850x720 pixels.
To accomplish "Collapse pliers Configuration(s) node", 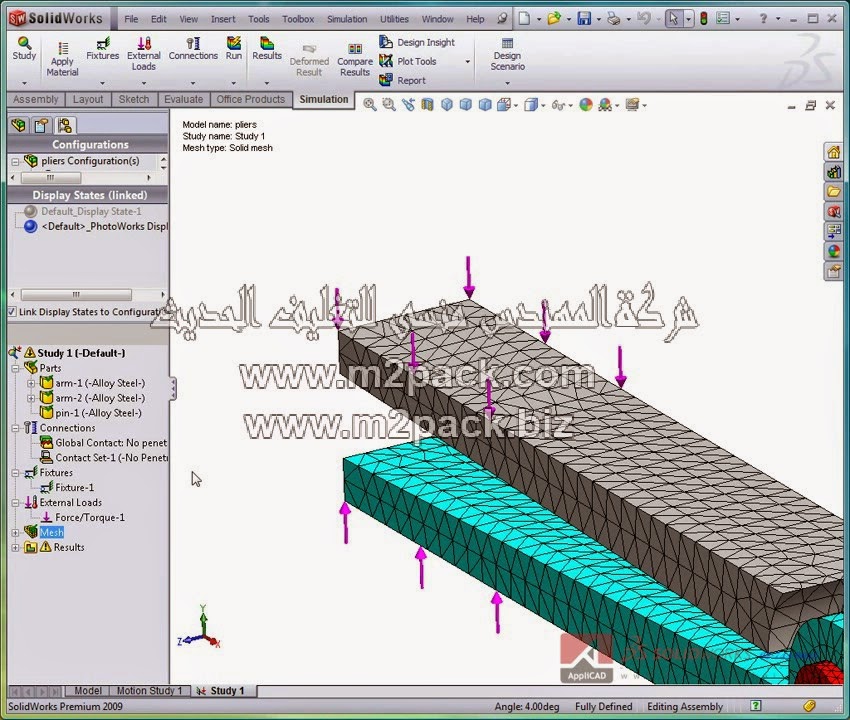I will click(x=15, y=161).
